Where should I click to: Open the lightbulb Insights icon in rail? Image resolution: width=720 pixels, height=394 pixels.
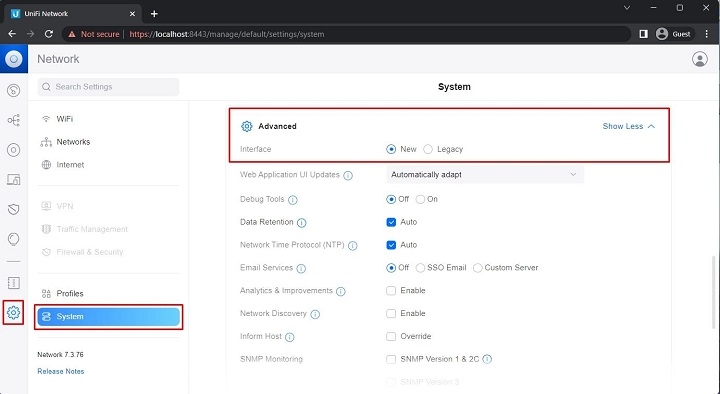tap(13, 239)
